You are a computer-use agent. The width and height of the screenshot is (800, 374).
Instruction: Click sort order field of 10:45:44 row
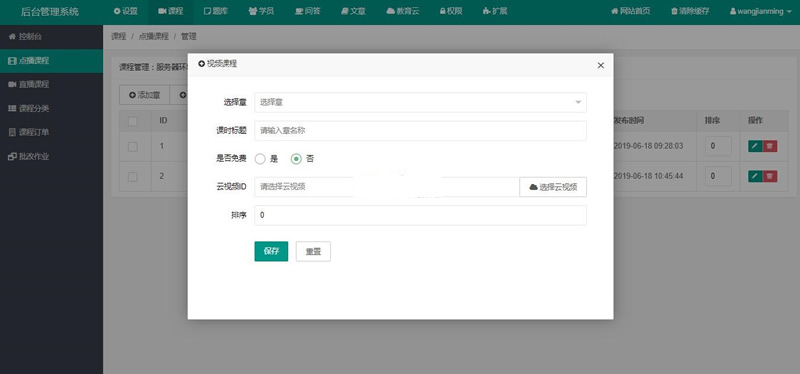[x=718, y=176]
